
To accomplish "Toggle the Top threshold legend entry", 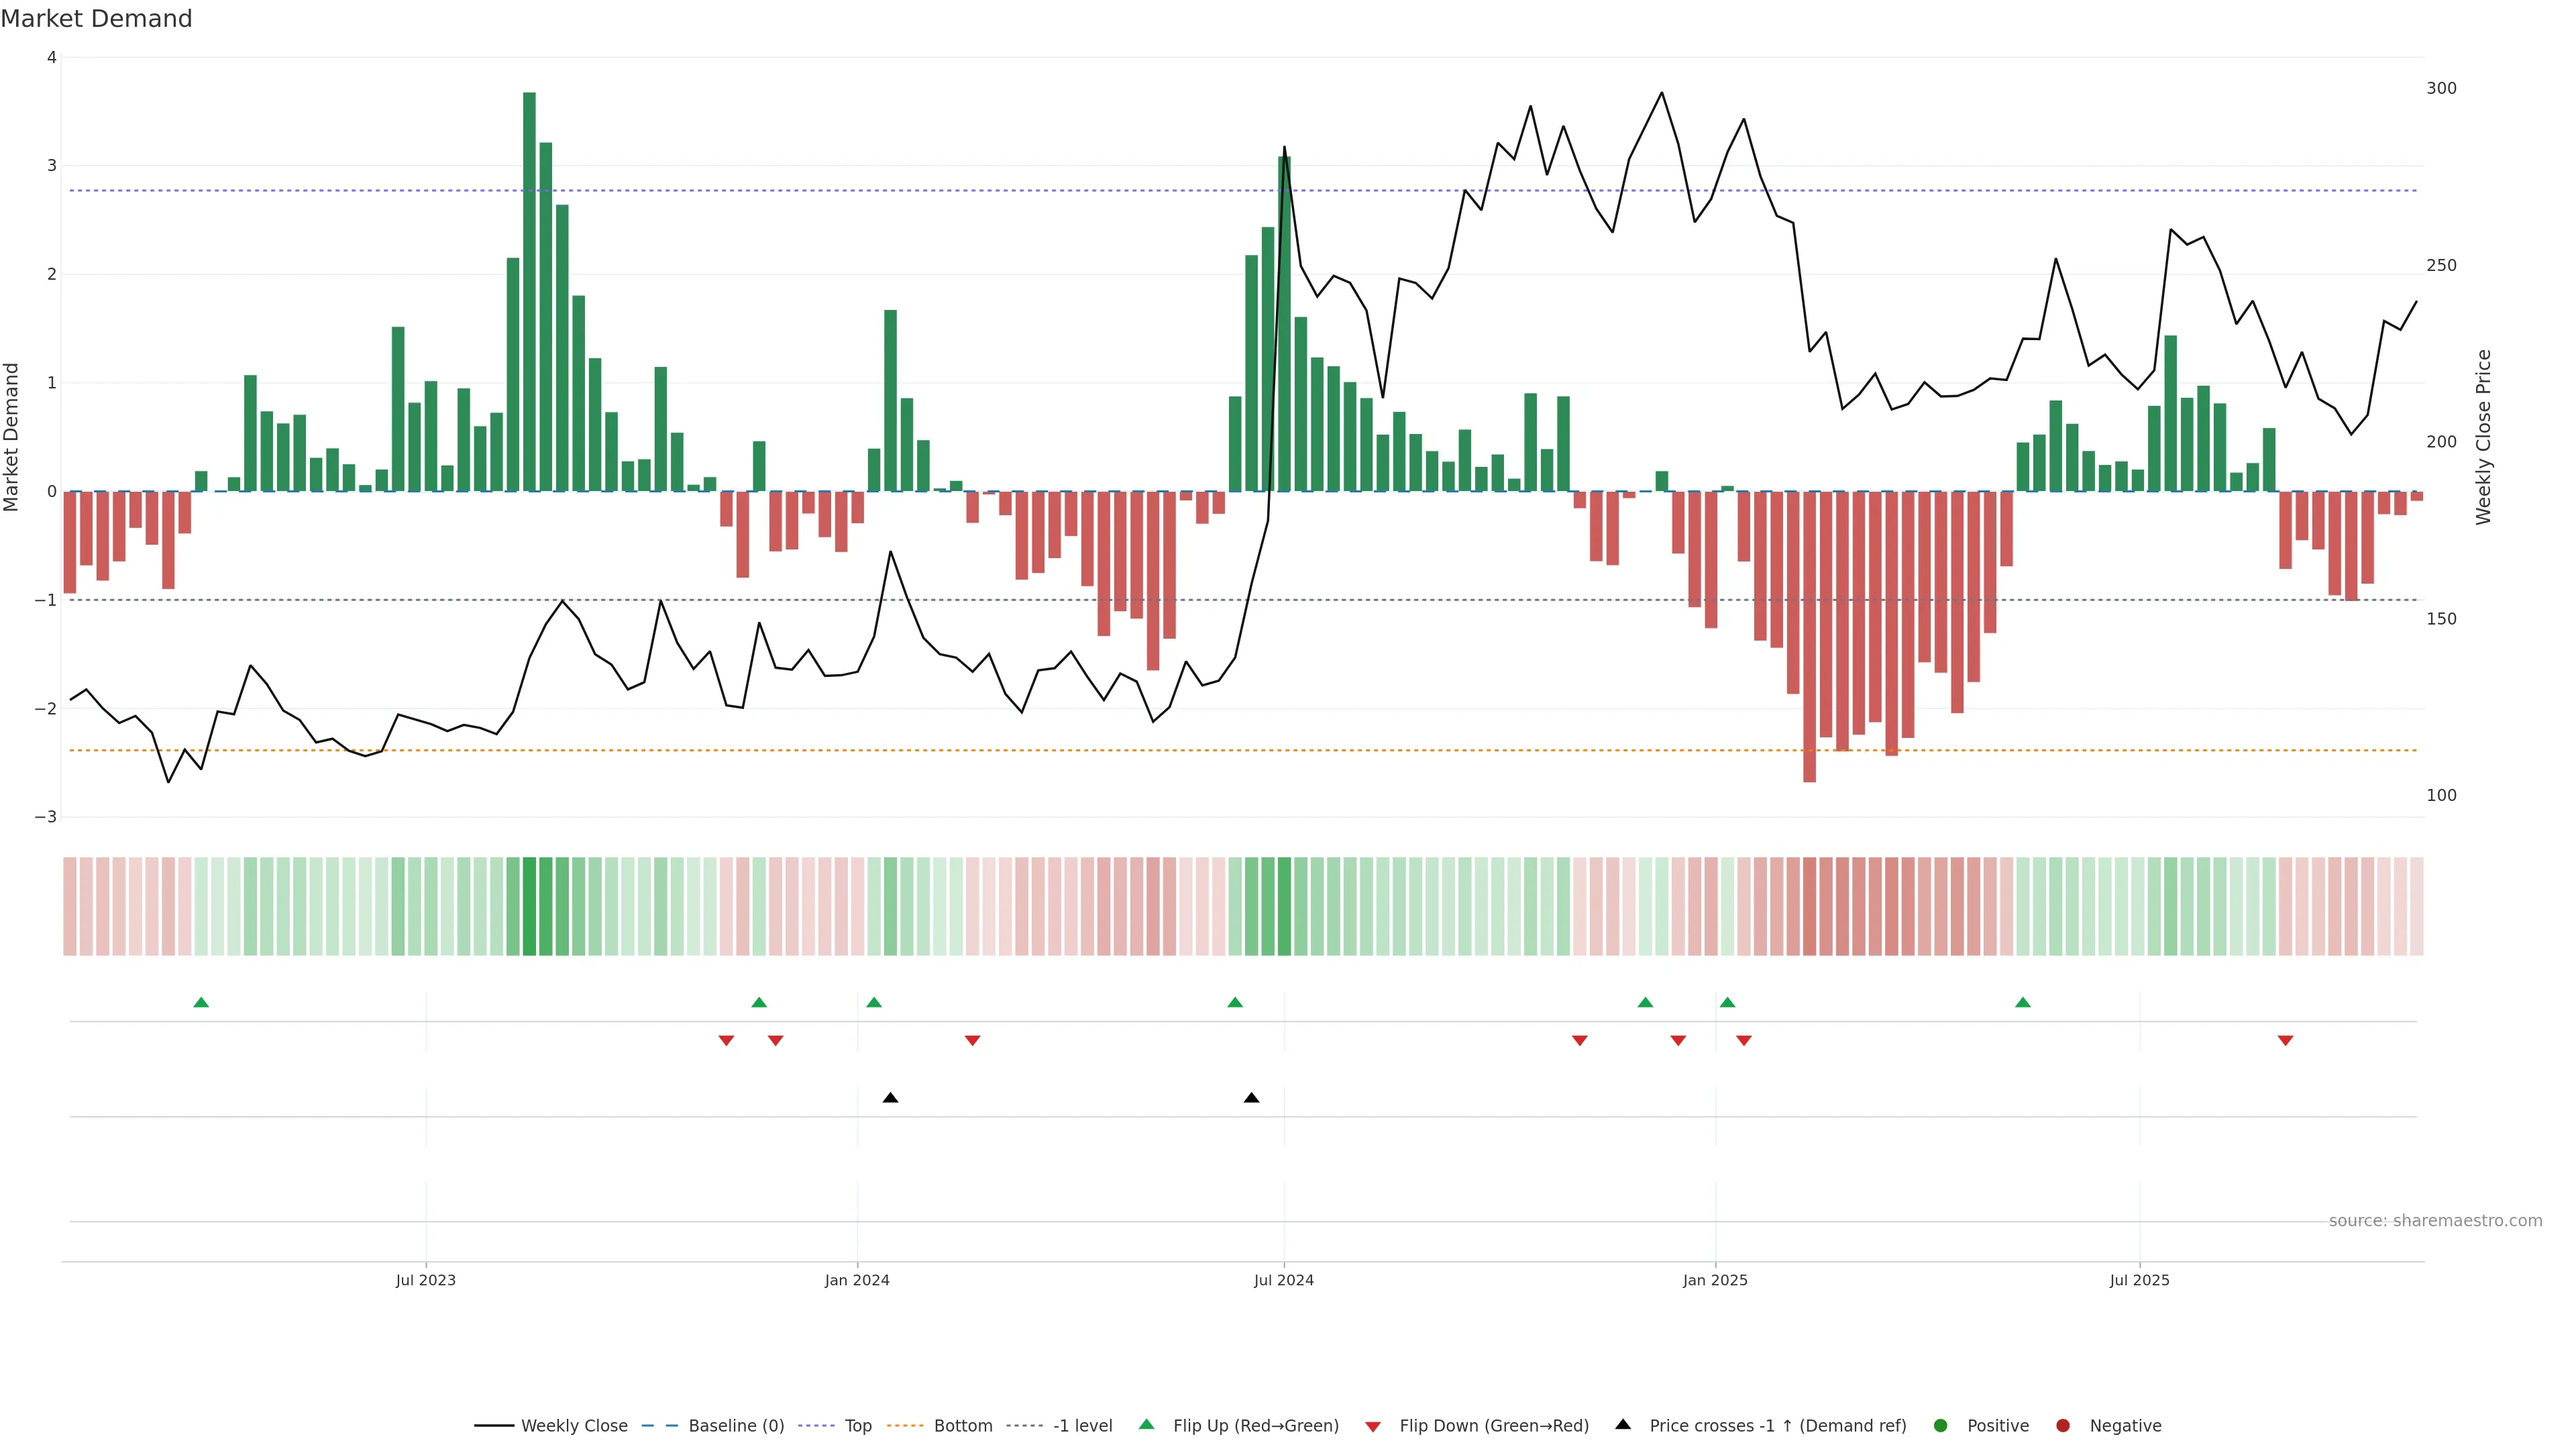I will point(857,1425).
